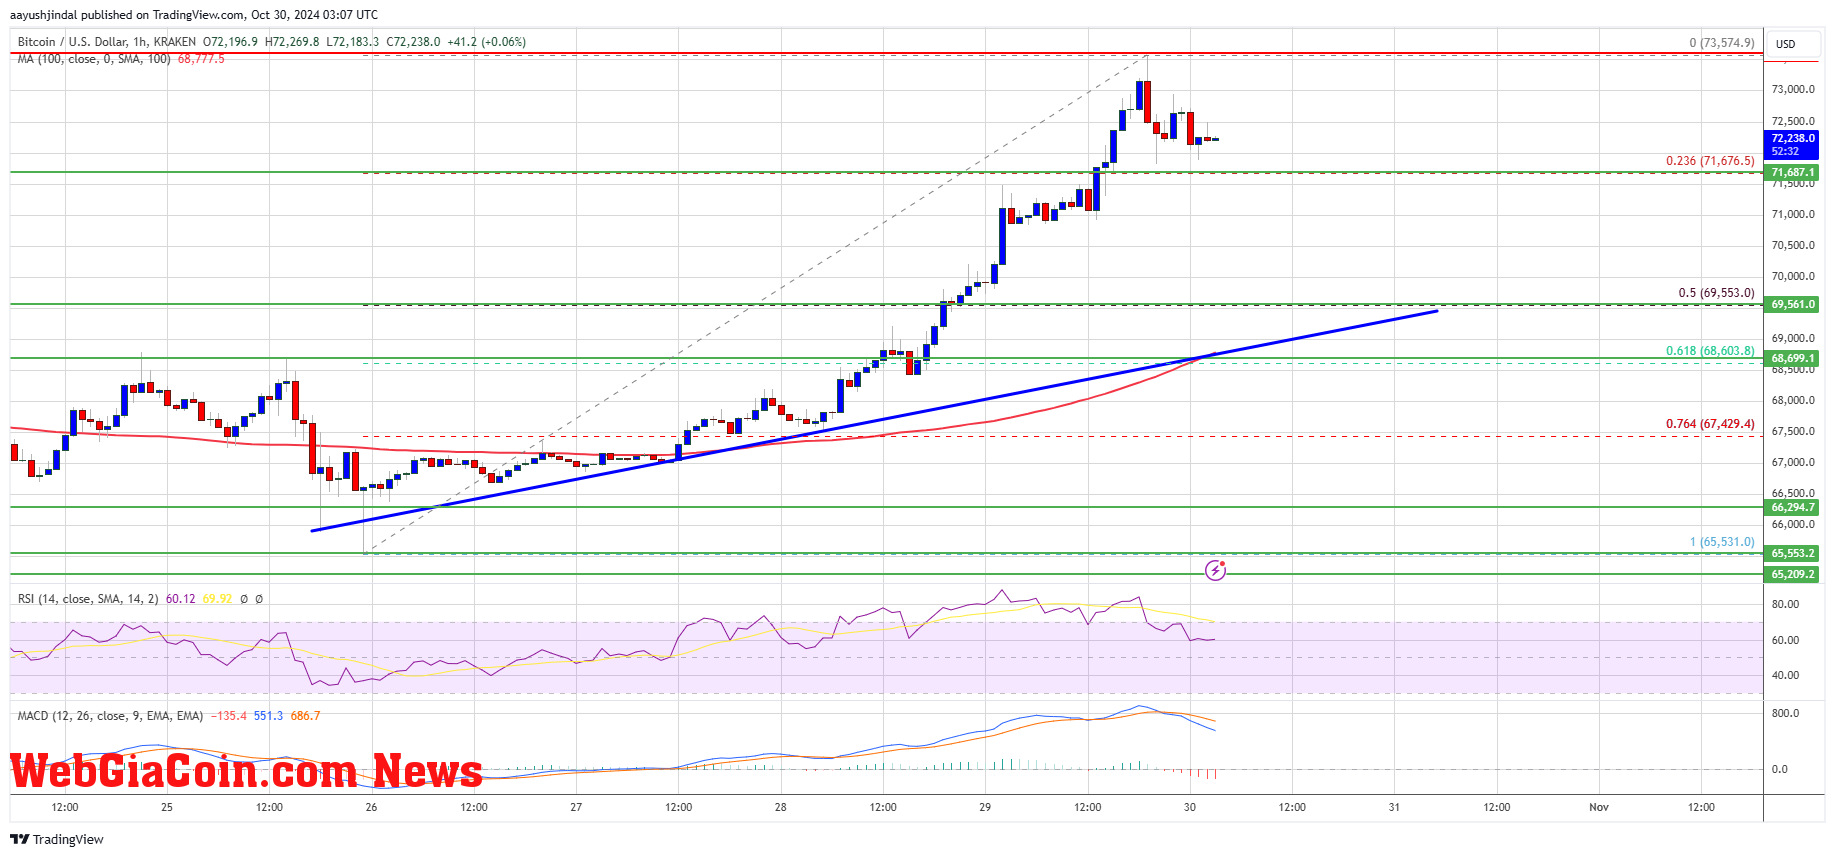Click the RSI axis value 80.00
1835x857 pixels.
click(1785, 604)
